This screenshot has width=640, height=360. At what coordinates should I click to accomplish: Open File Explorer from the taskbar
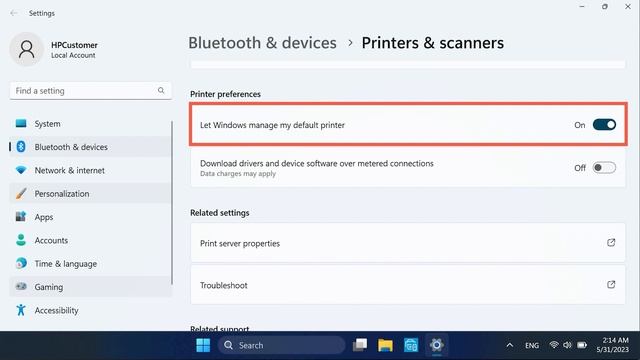point(385,345)
